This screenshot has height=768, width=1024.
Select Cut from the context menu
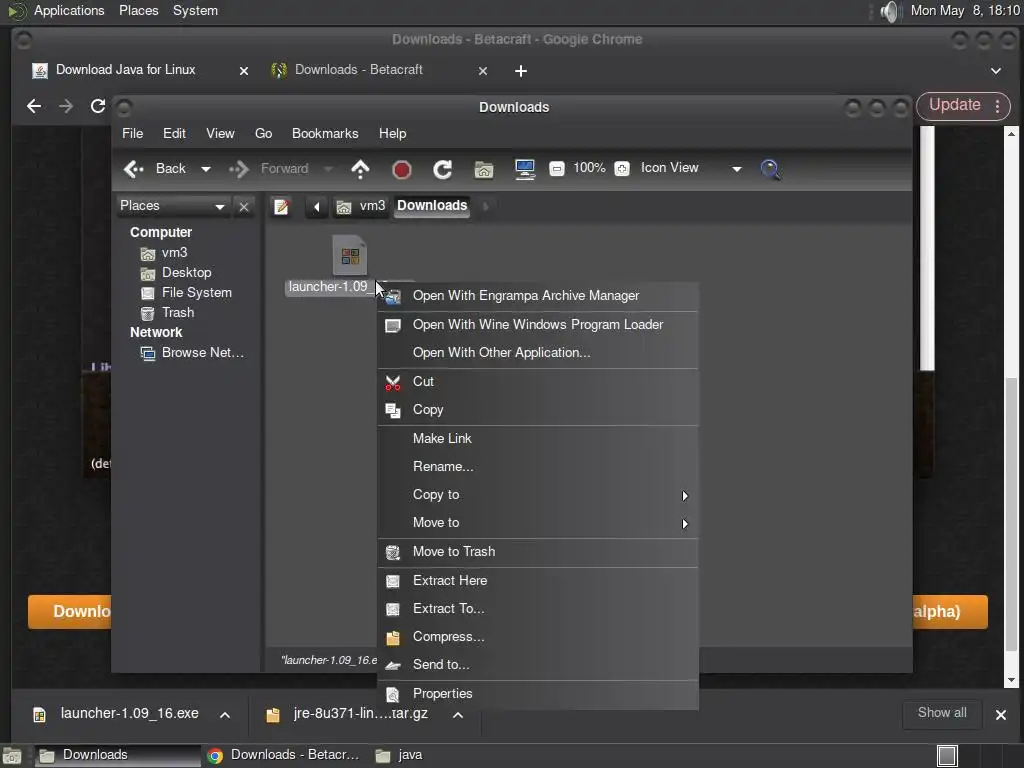(x=538, y=381)
